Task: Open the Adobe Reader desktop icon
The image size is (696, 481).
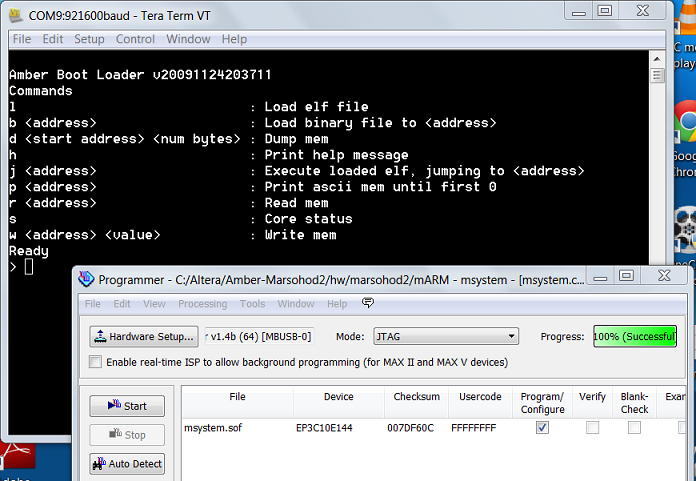Action: pos(18,456)
